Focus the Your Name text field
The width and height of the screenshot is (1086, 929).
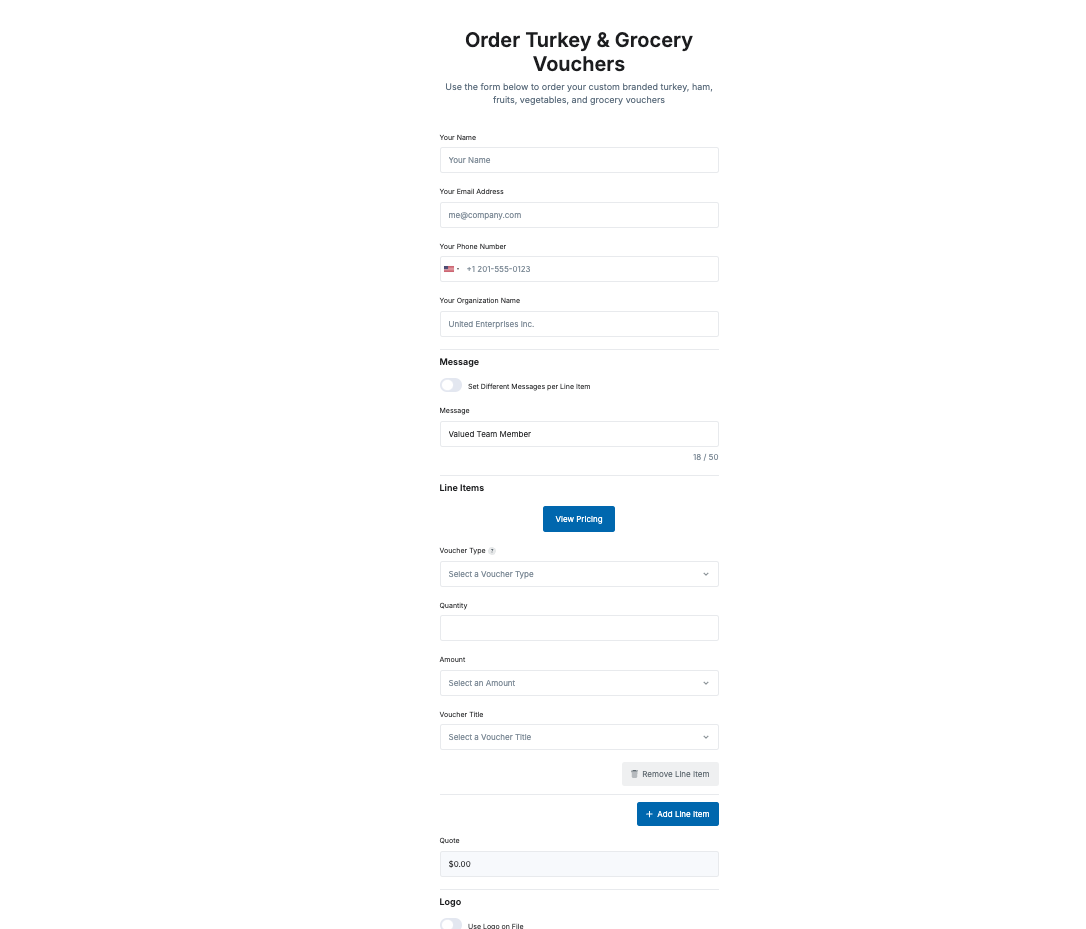click(579, 160)
